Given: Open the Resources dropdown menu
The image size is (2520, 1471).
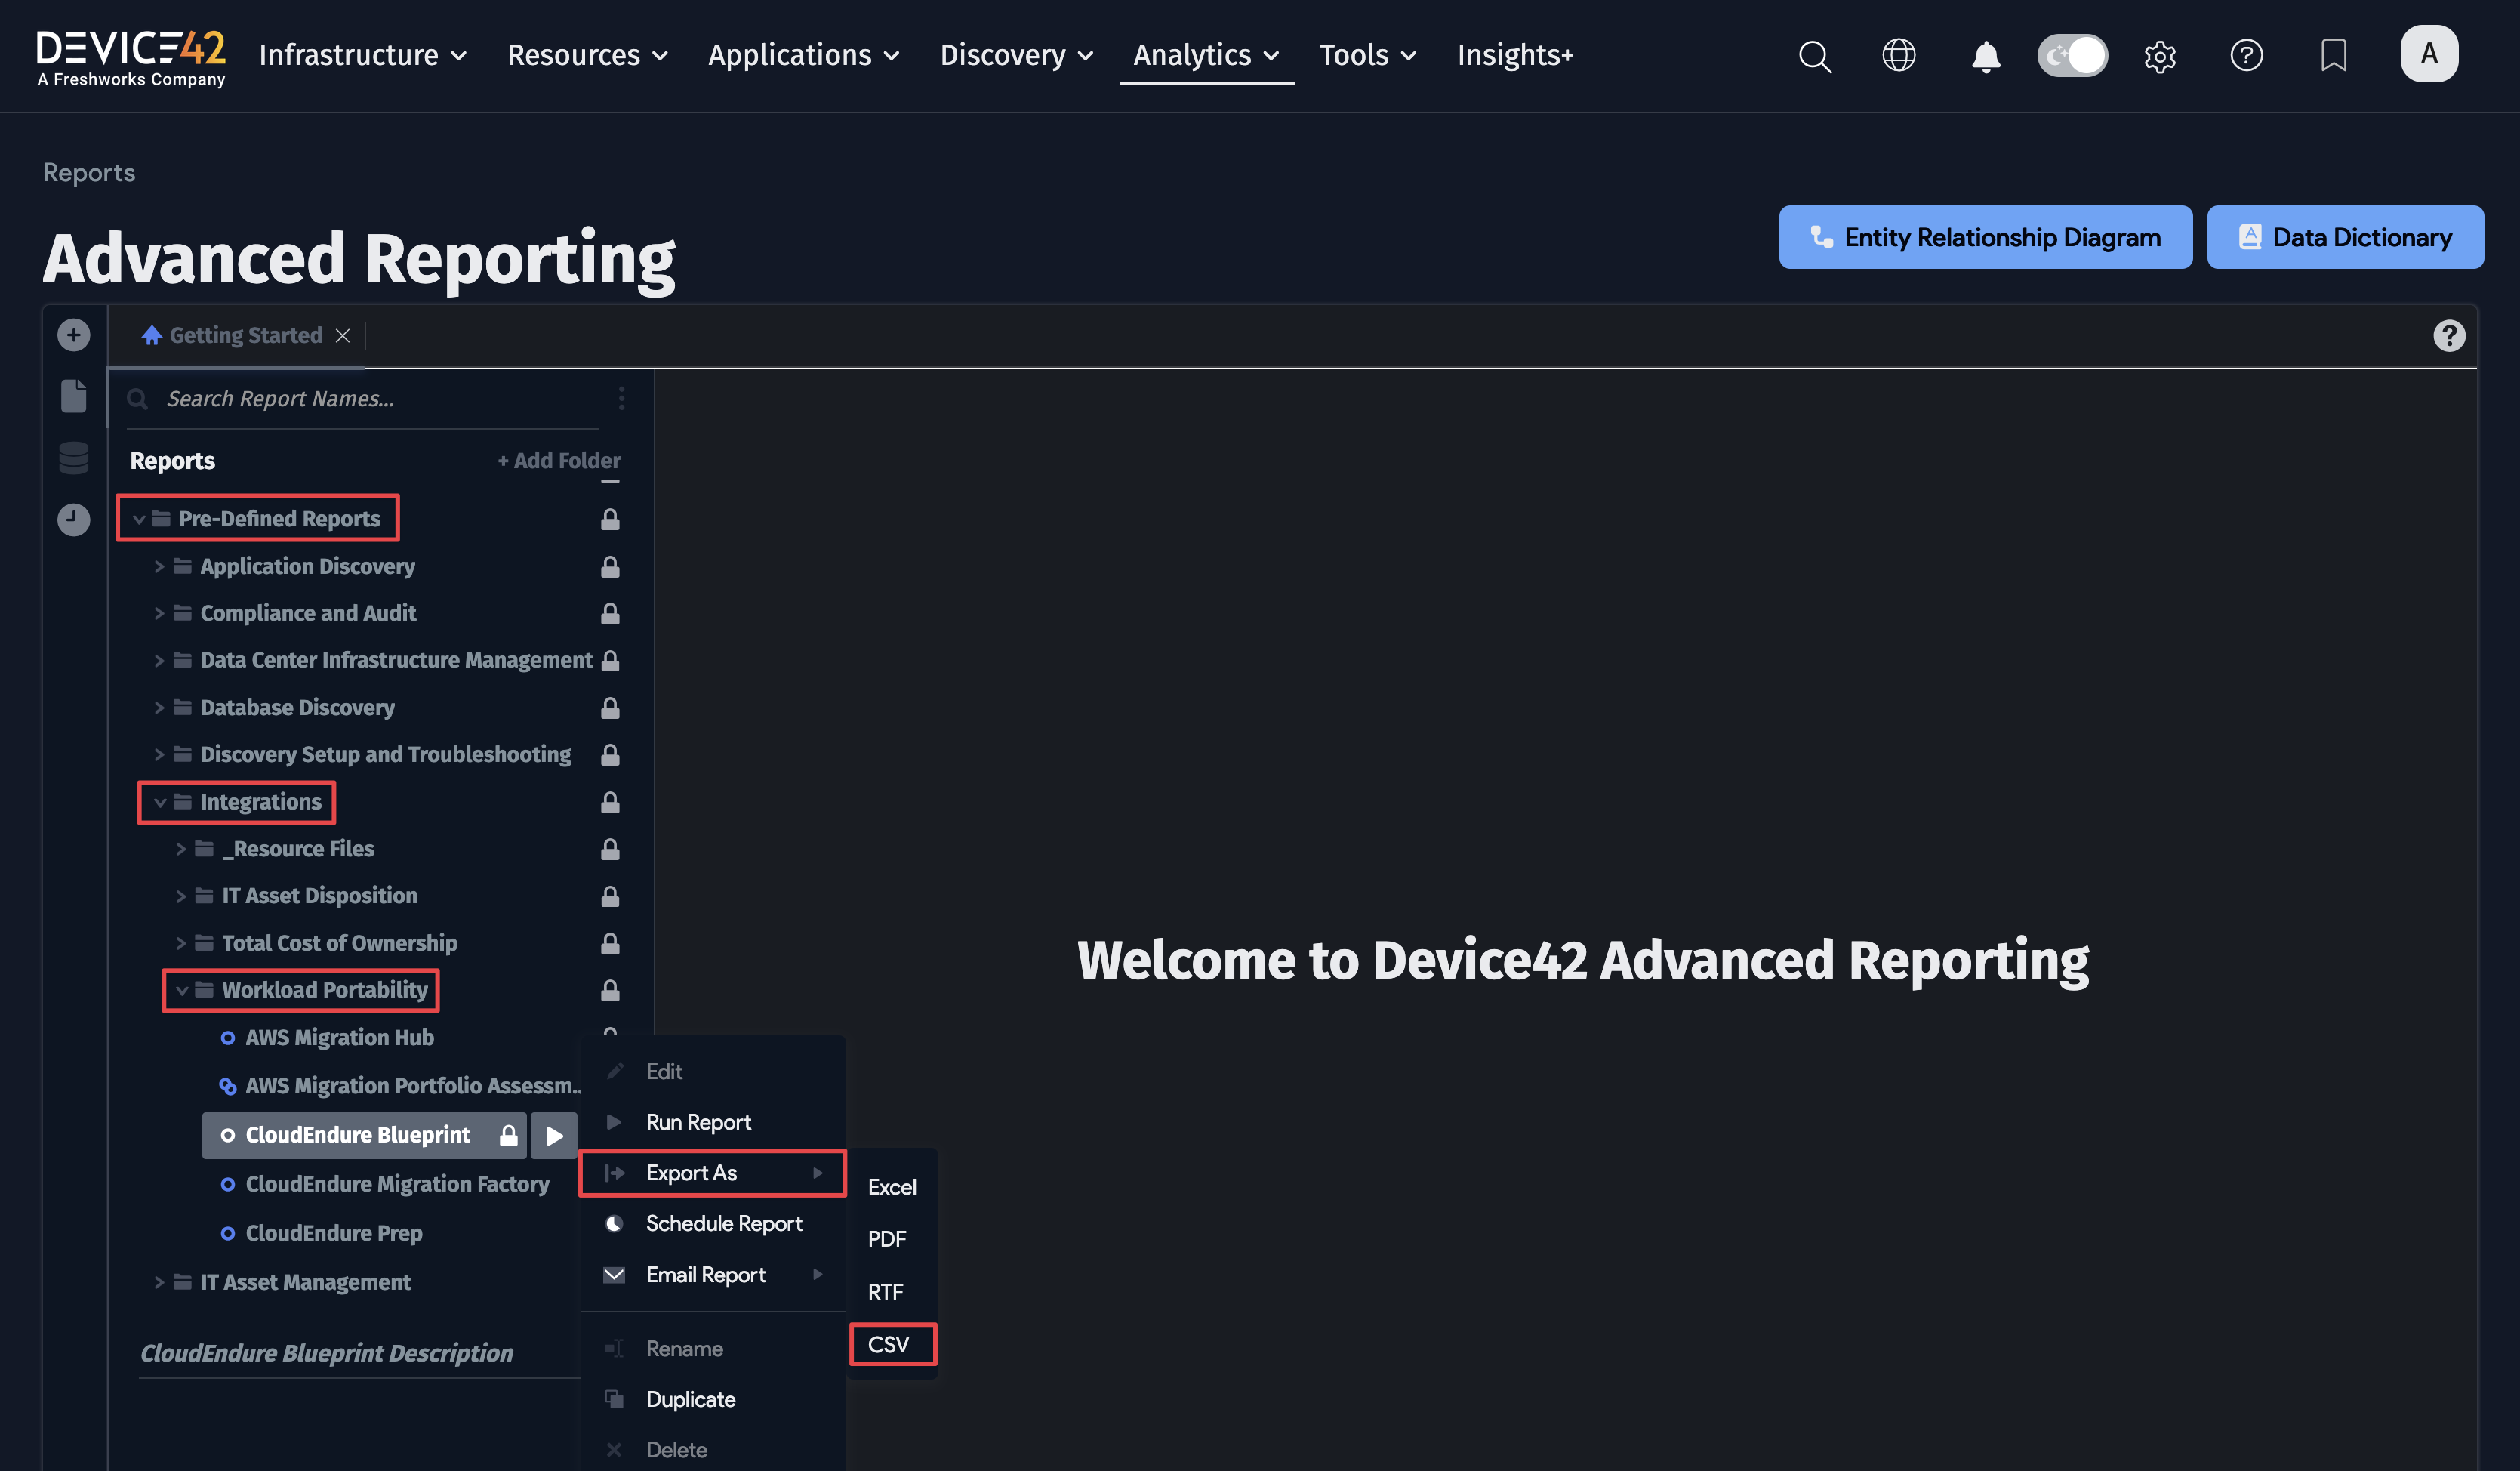Looking at the screenshot, I should (587, 55).
